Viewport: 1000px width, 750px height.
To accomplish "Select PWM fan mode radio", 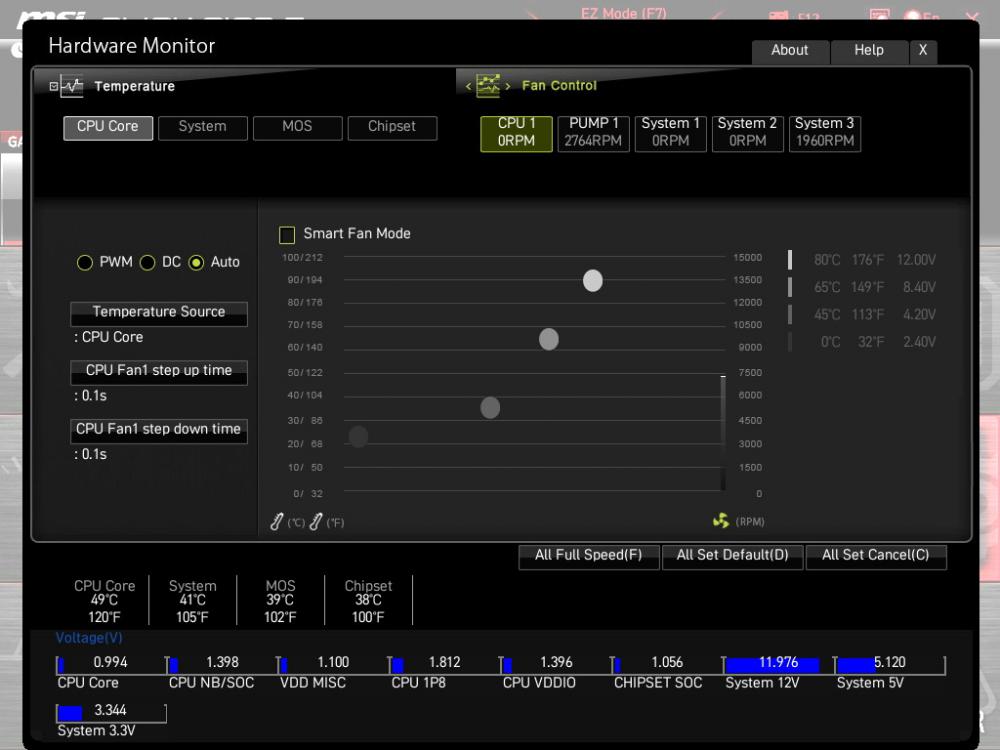I will (x=85, y=262).
